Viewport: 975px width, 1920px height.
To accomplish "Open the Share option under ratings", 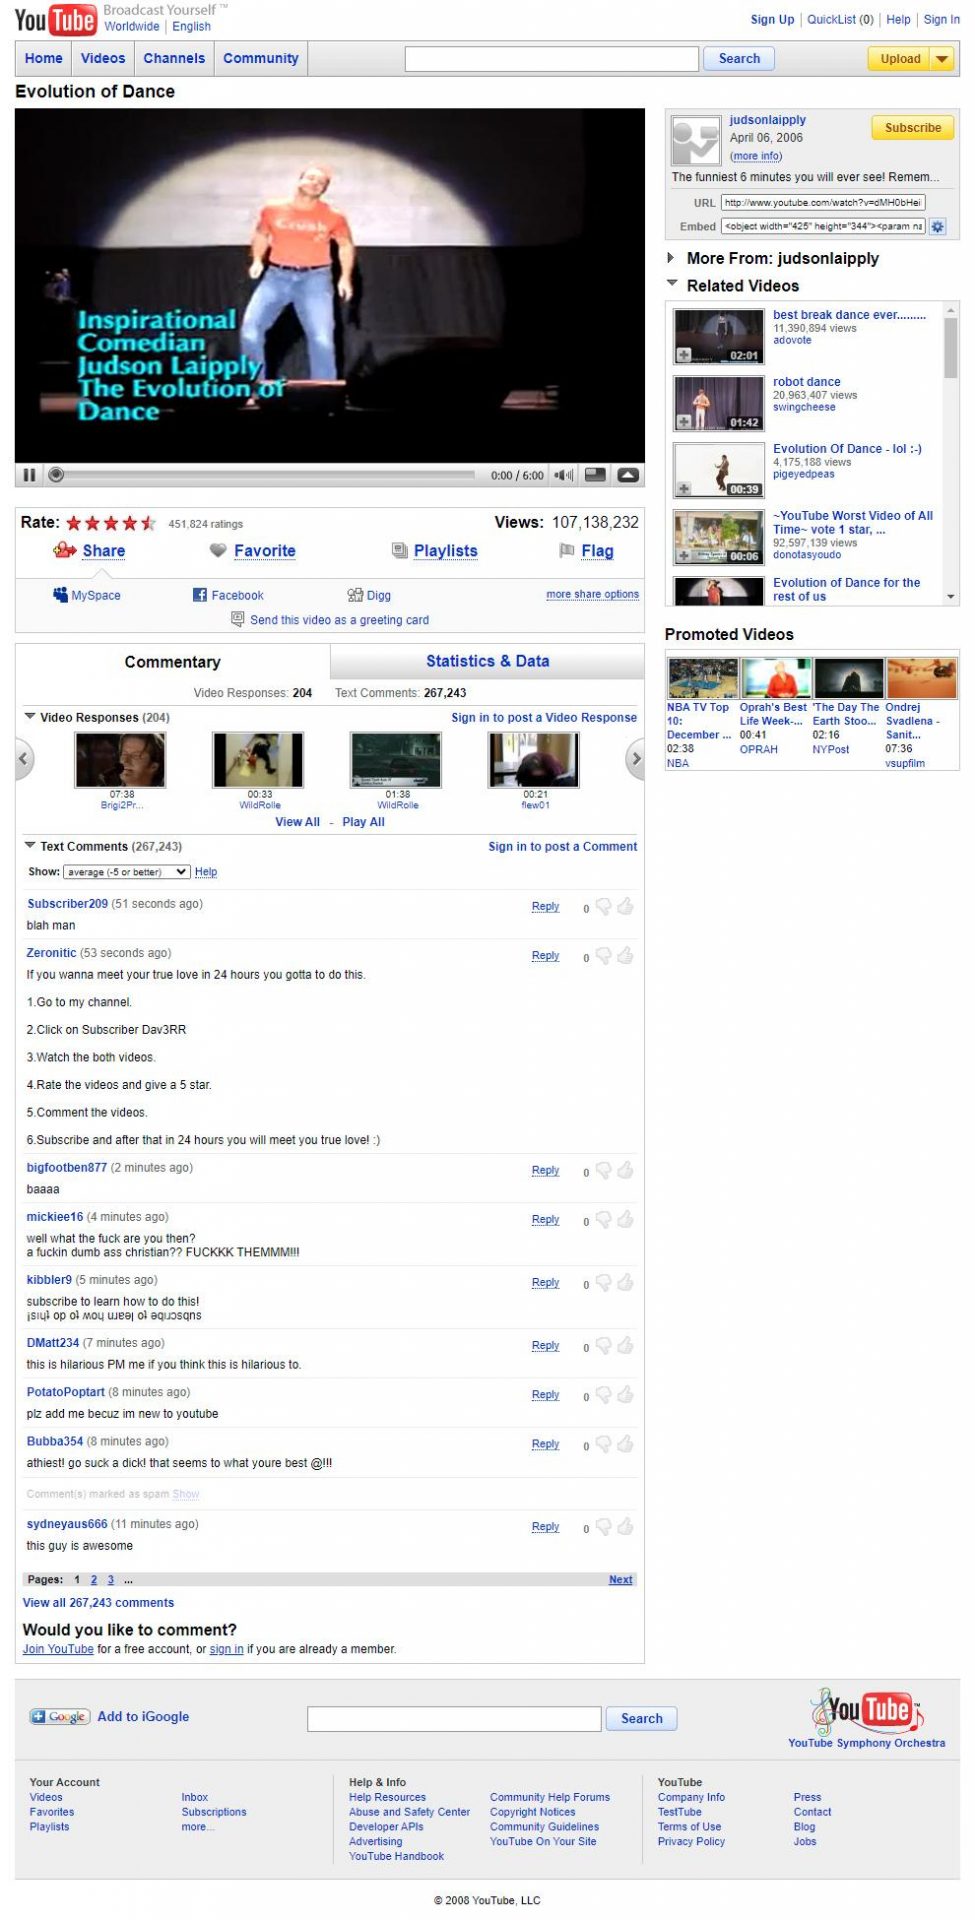I will 90,551.
